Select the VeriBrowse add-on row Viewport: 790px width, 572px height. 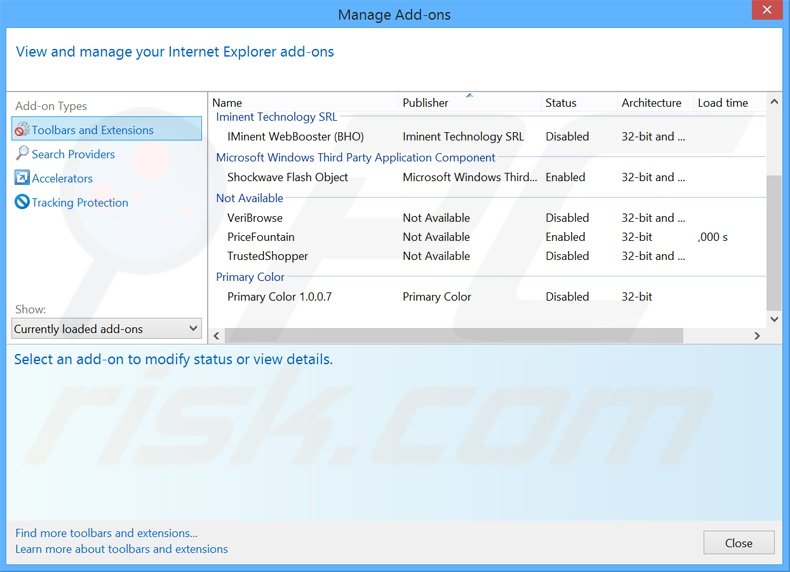488,218
